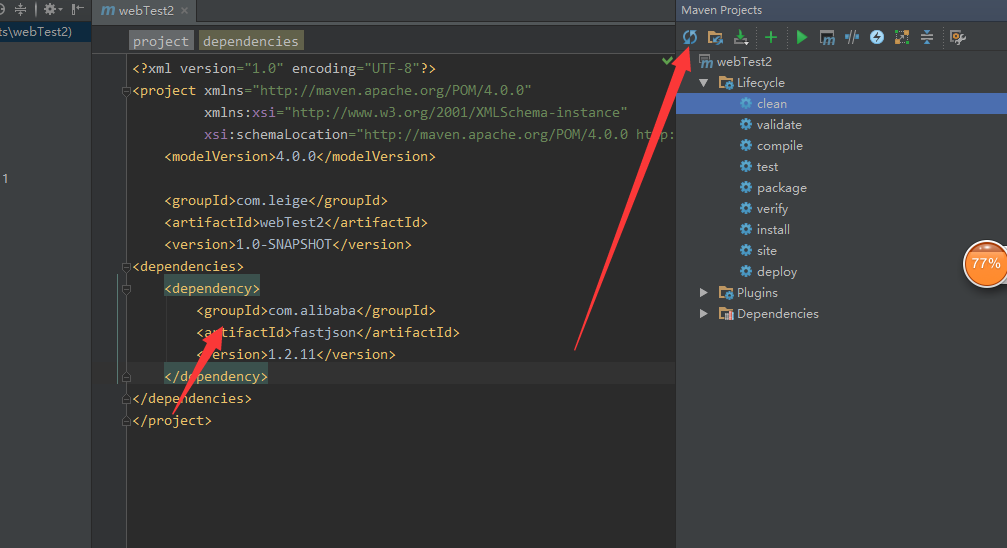Collapse the opening project tag fold marker
Viewport: 1007px width, 548px height.
pyautogui.click(x=126, y=91)
